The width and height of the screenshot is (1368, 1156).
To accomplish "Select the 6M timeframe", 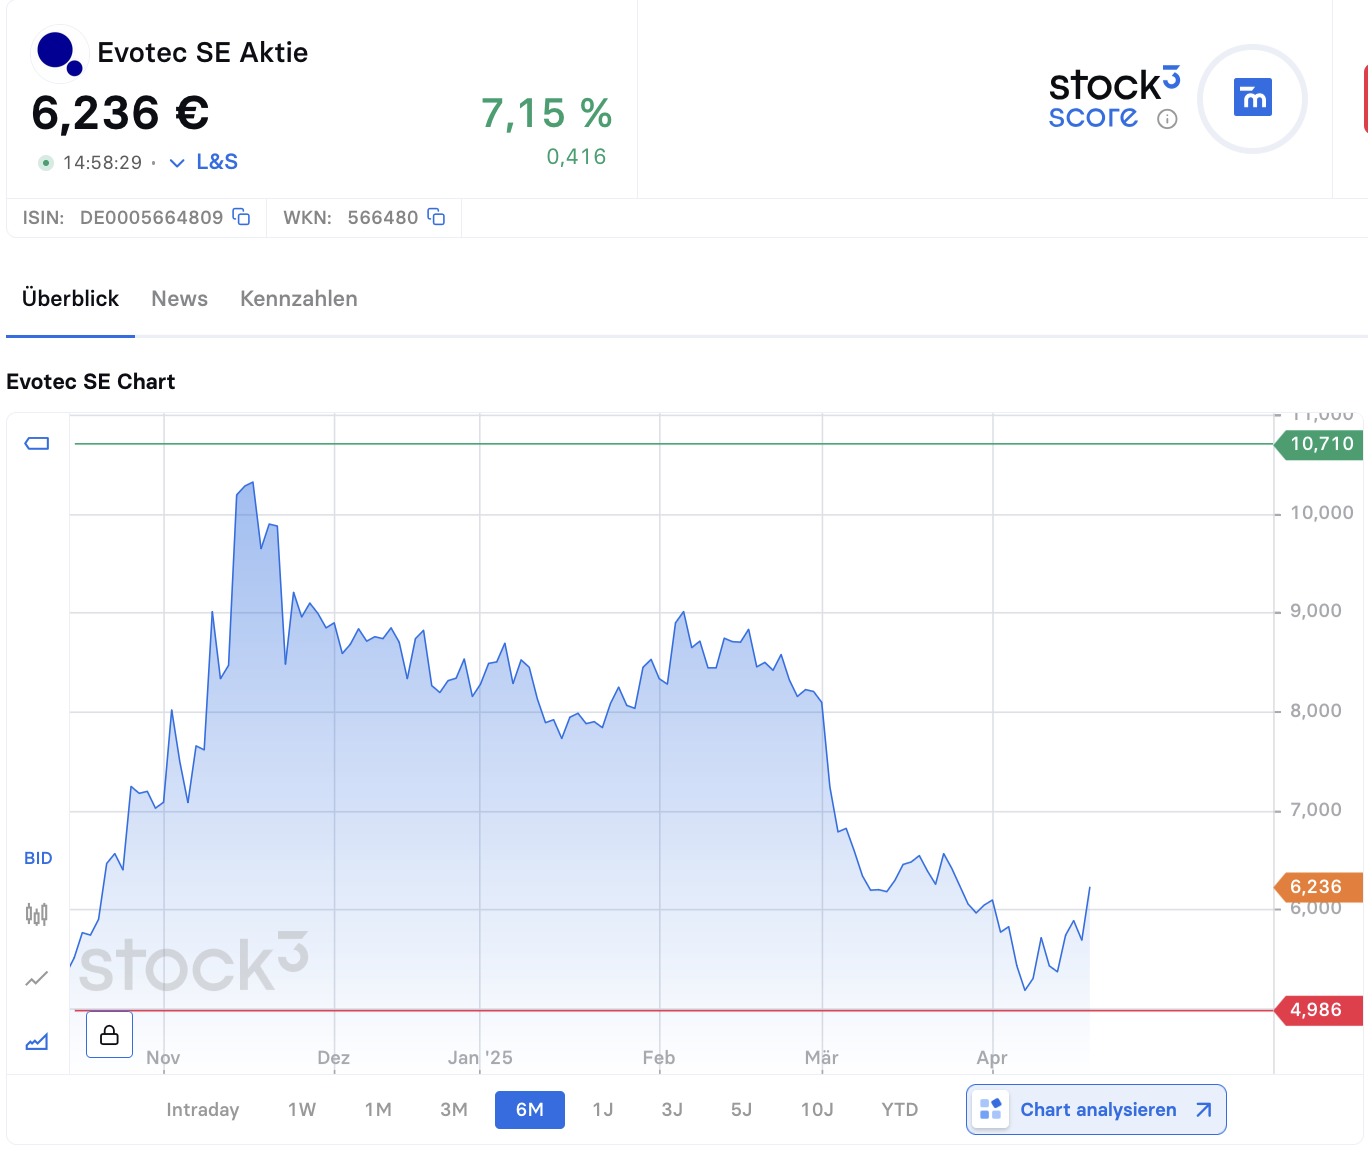I will point(530,1110).
